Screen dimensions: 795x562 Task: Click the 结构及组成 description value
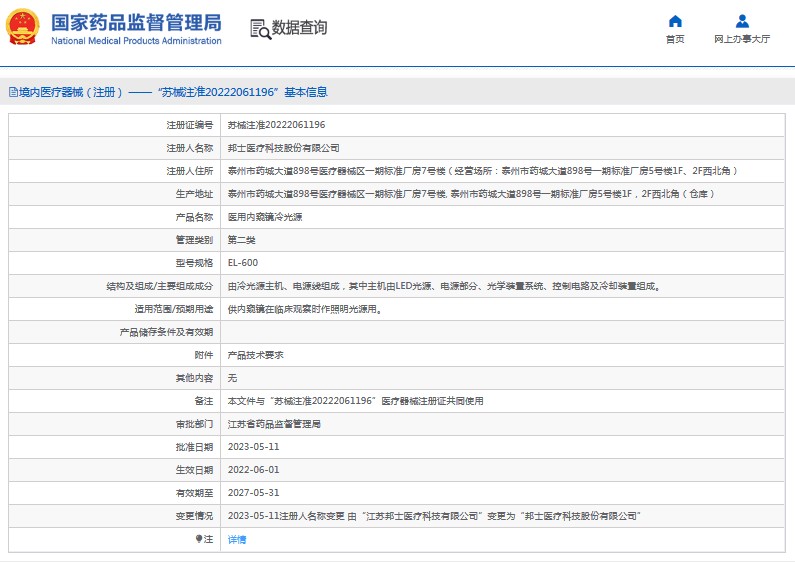[x=445, y=286]
